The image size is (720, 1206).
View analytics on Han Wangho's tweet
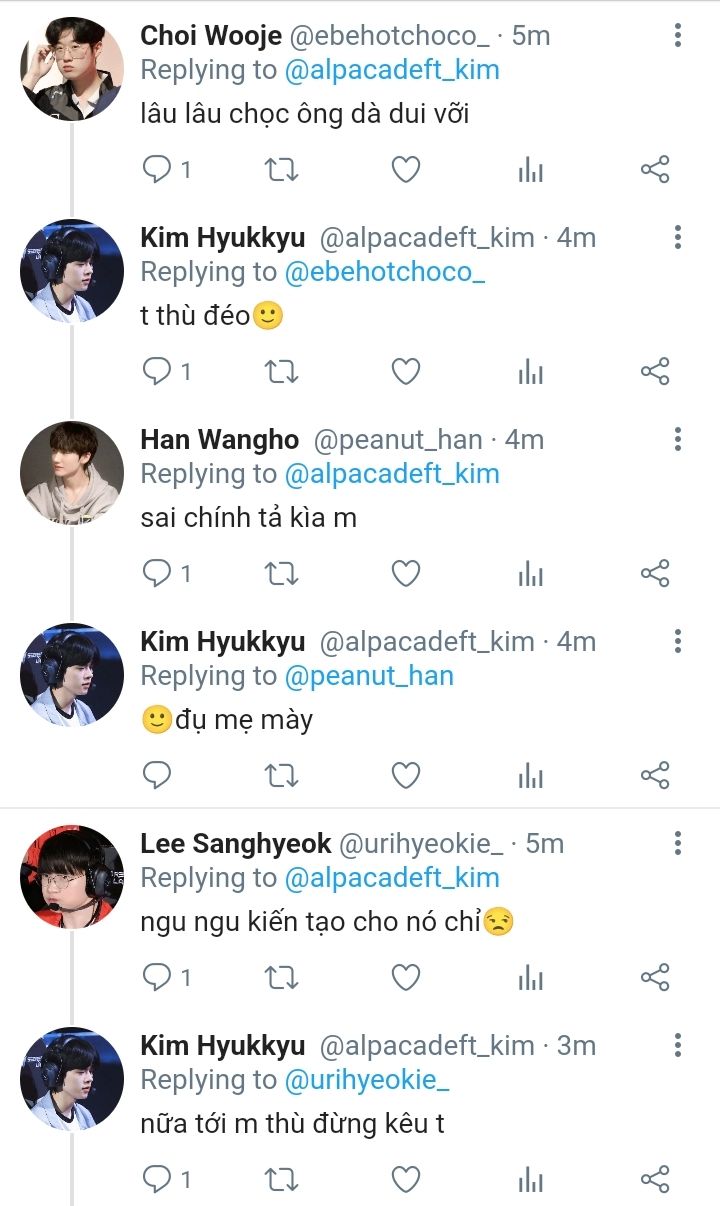tap(530, 574)
